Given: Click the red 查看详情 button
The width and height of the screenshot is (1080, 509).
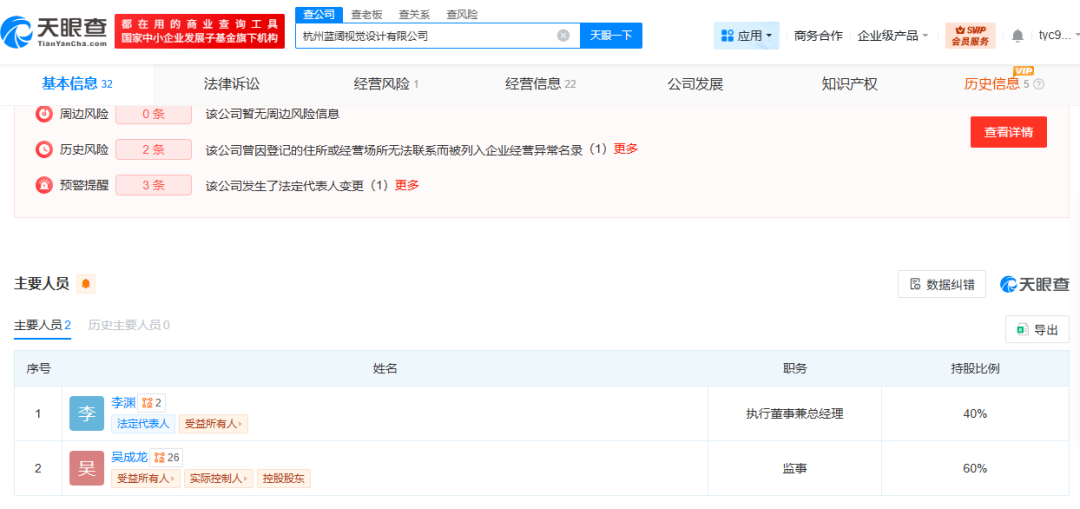Looking at the screenshot, I should click(x=1008, y=132).
